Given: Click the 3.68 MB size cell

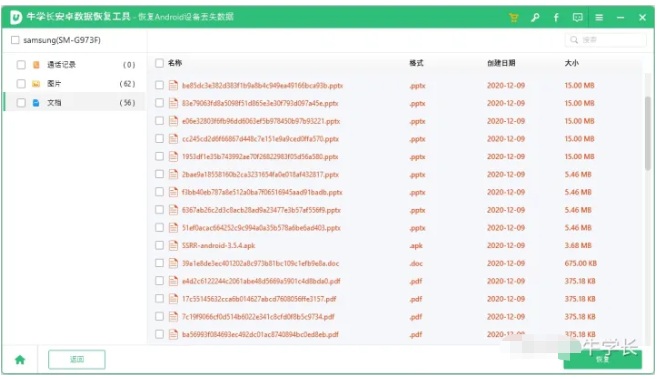Looking at the screenshot, I should (x=578, y=245).
